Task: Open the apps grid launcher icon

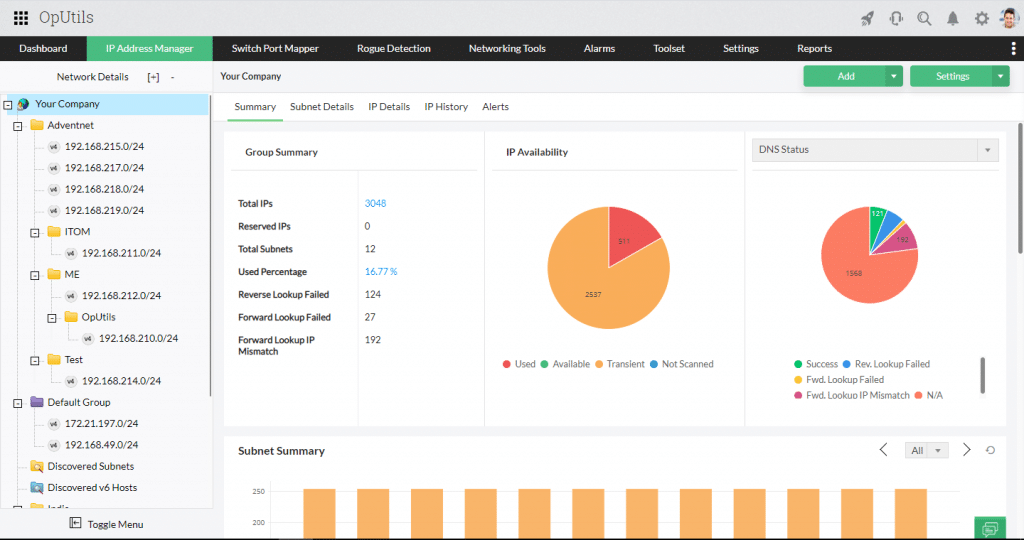Action: [21, 18]
